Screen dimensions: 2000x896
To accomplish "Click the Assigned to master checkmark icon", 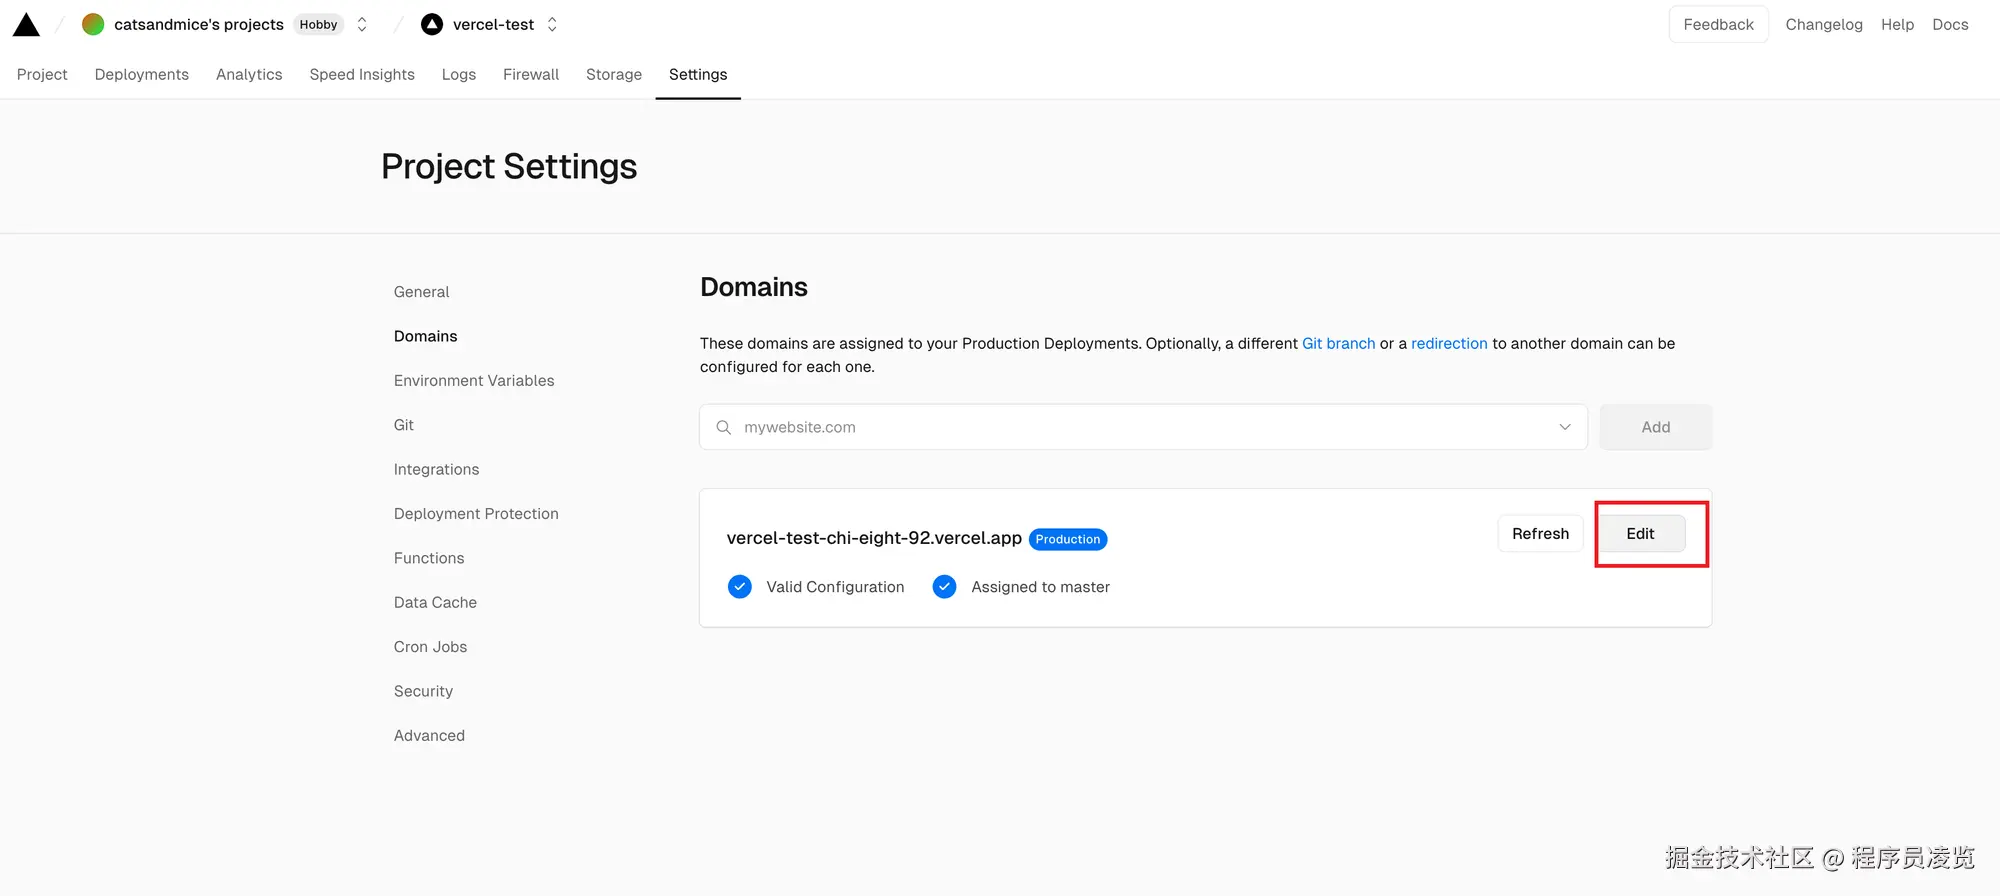I will pos(944,587).
